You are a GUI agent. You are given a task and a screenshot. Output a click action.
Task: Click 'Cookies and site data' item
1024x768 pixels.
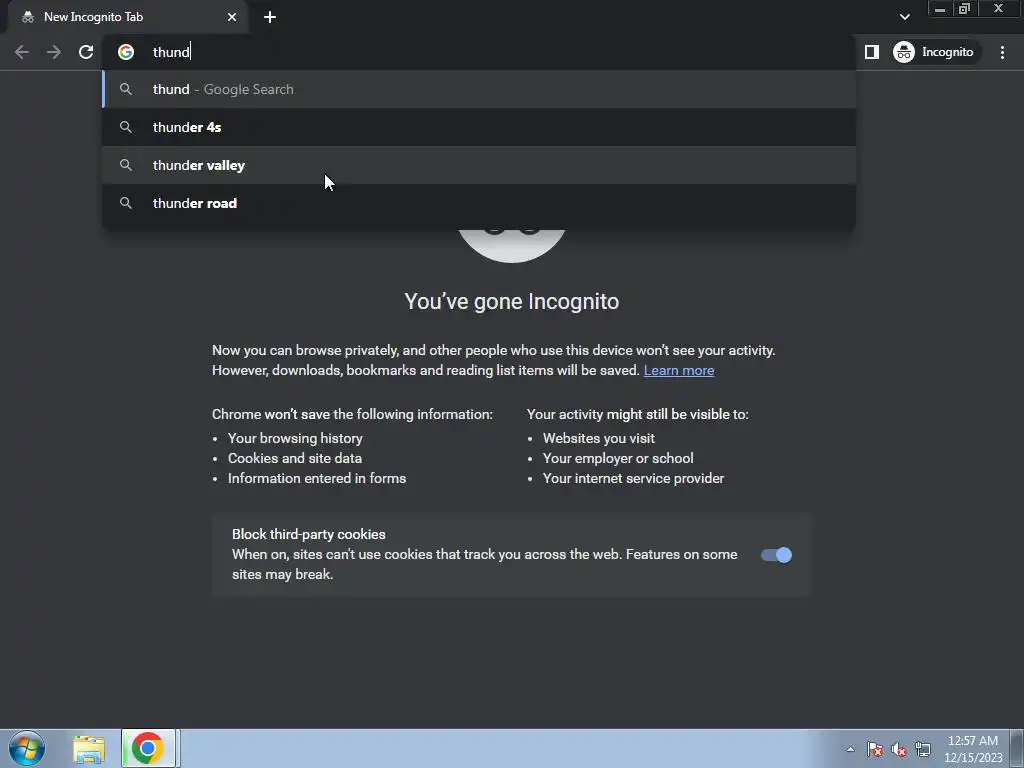point(295,458)
